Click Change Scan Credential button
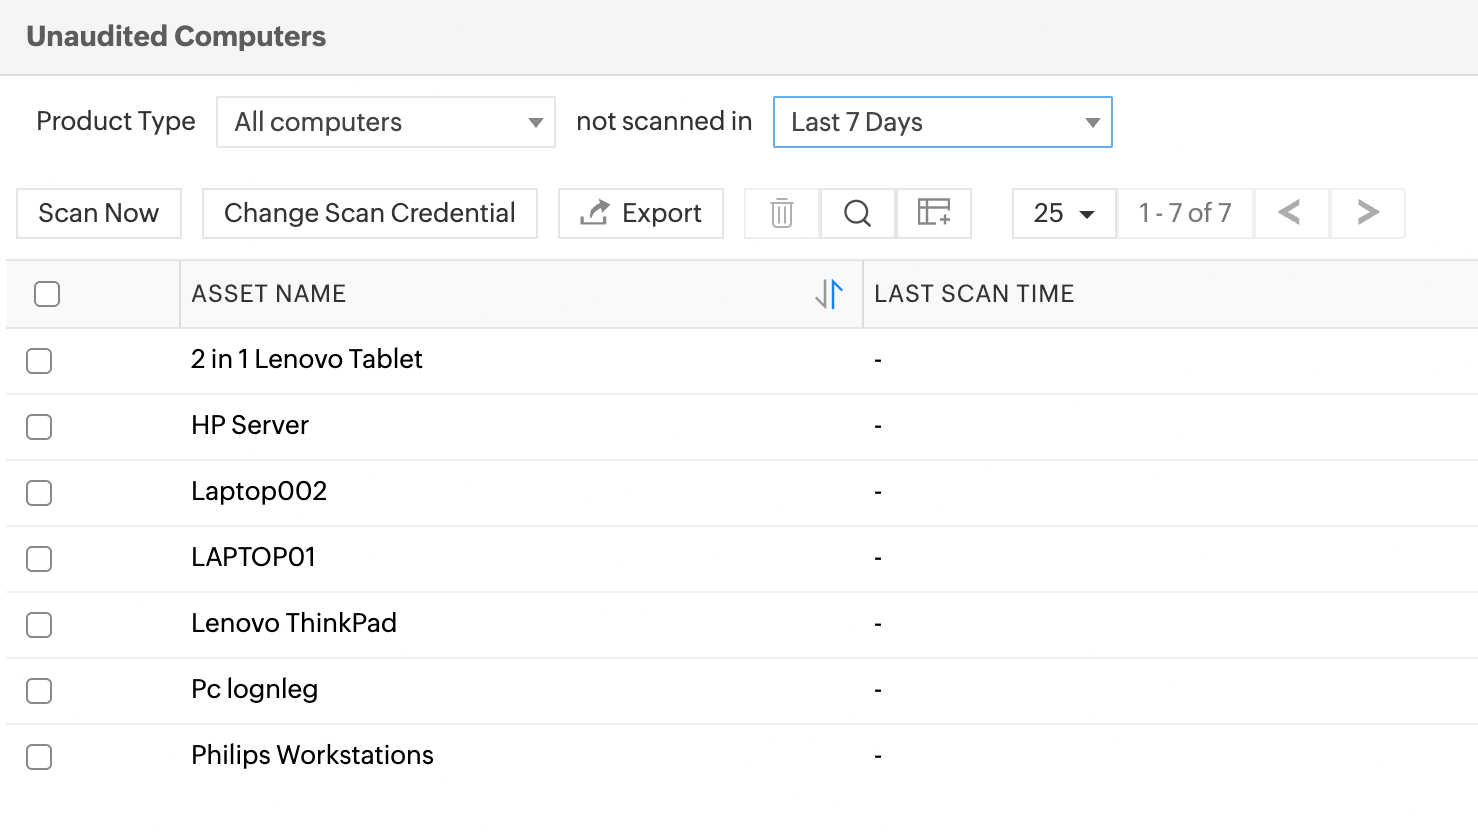 370,213
